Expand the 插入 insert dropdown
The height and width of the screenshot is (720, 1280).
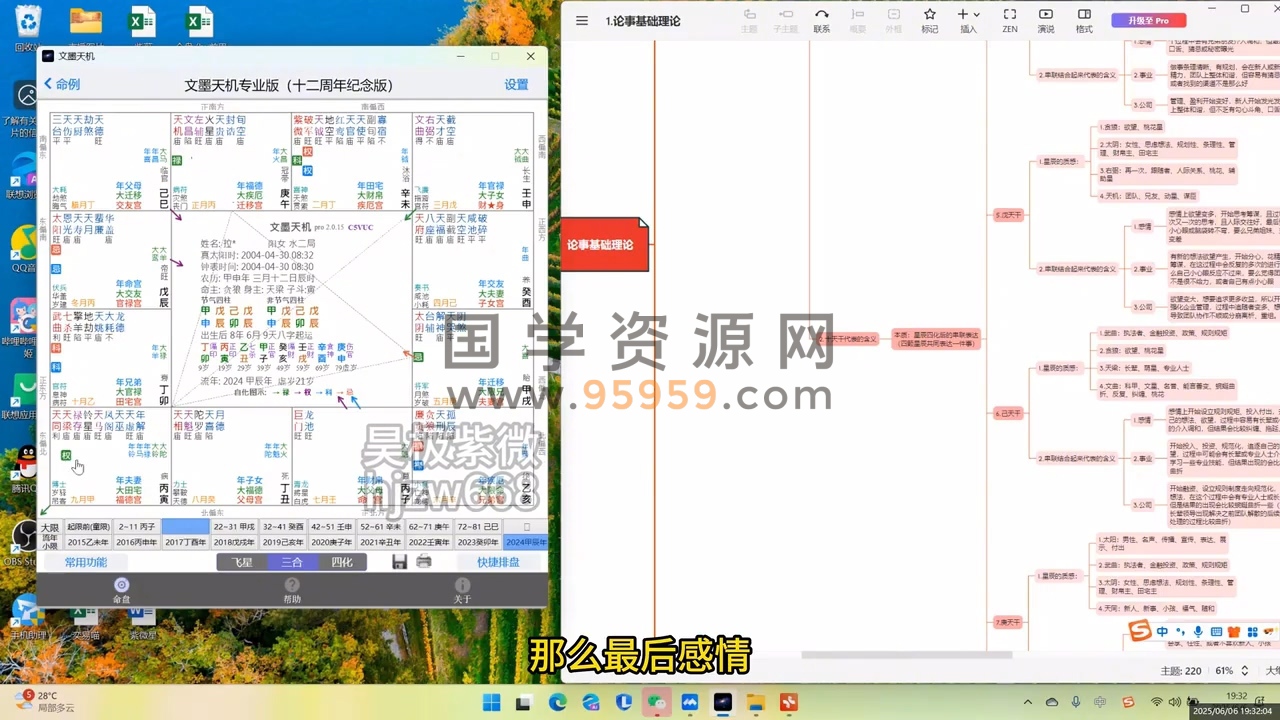(x=968, y=20)
